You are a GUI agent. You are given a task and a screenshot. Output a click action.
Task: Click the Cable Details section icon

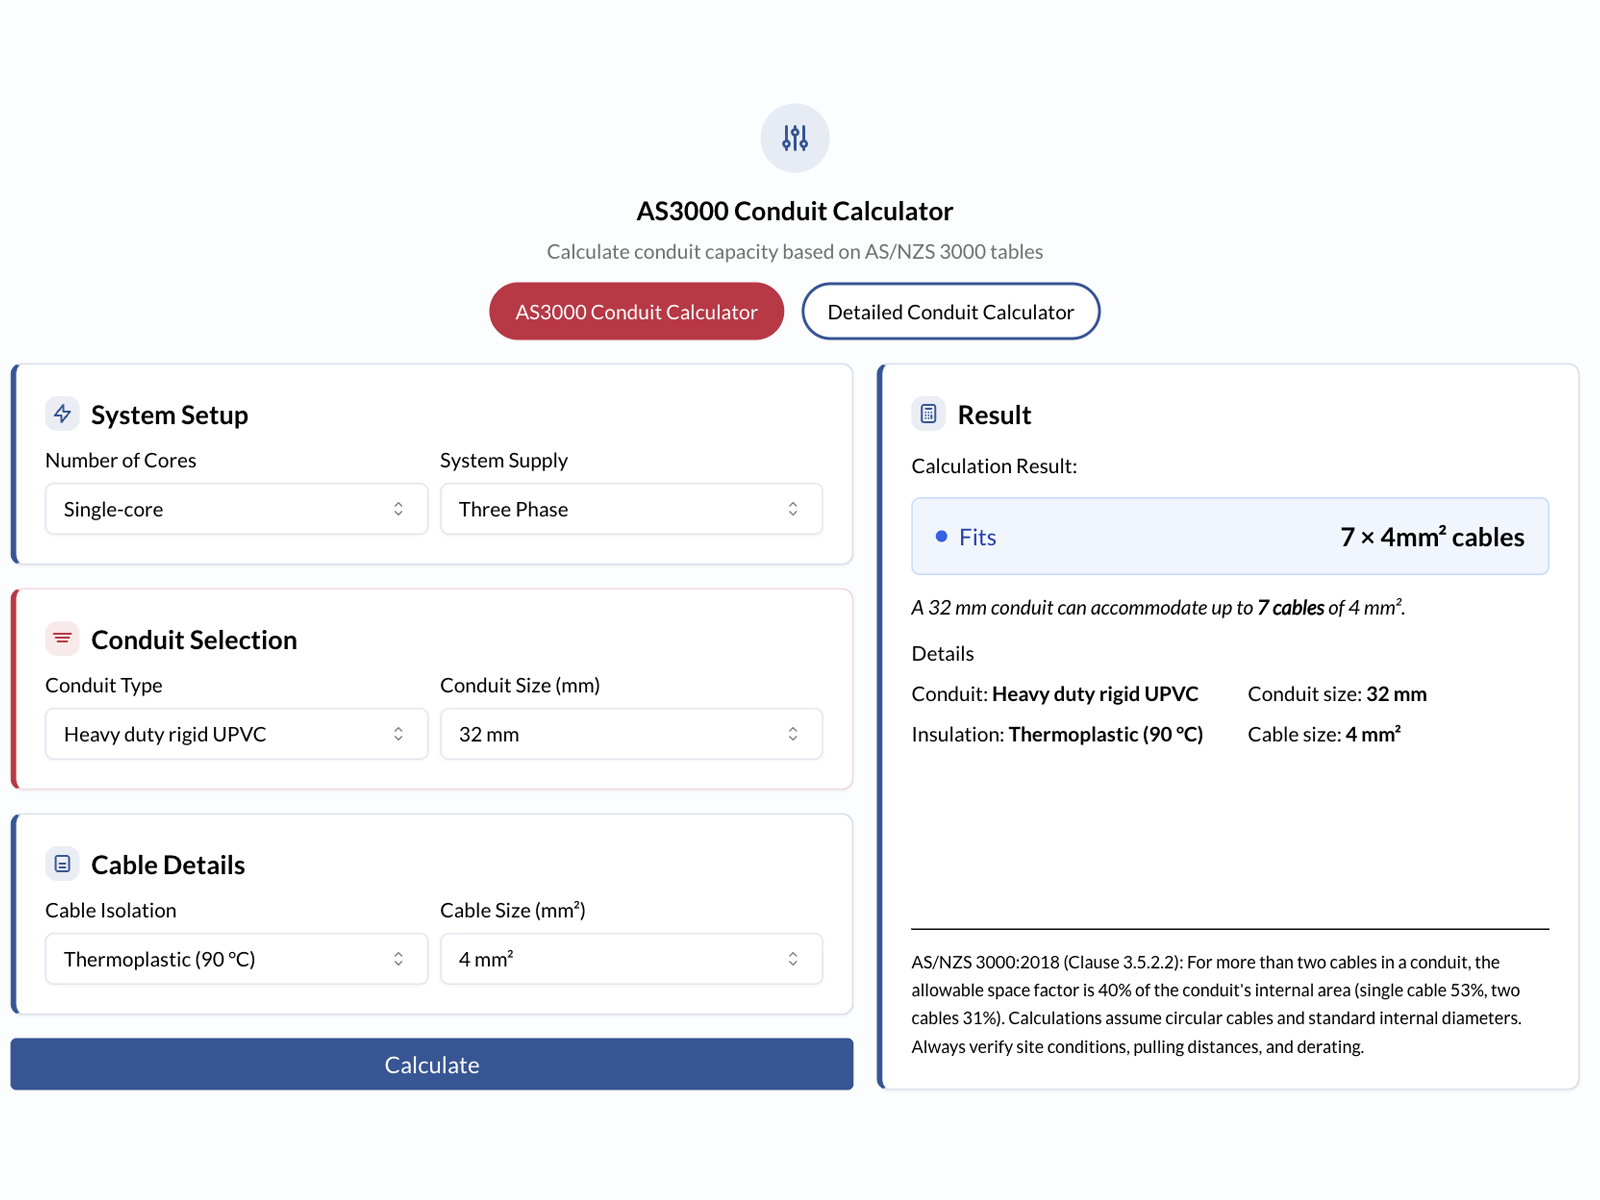(62, 864)
